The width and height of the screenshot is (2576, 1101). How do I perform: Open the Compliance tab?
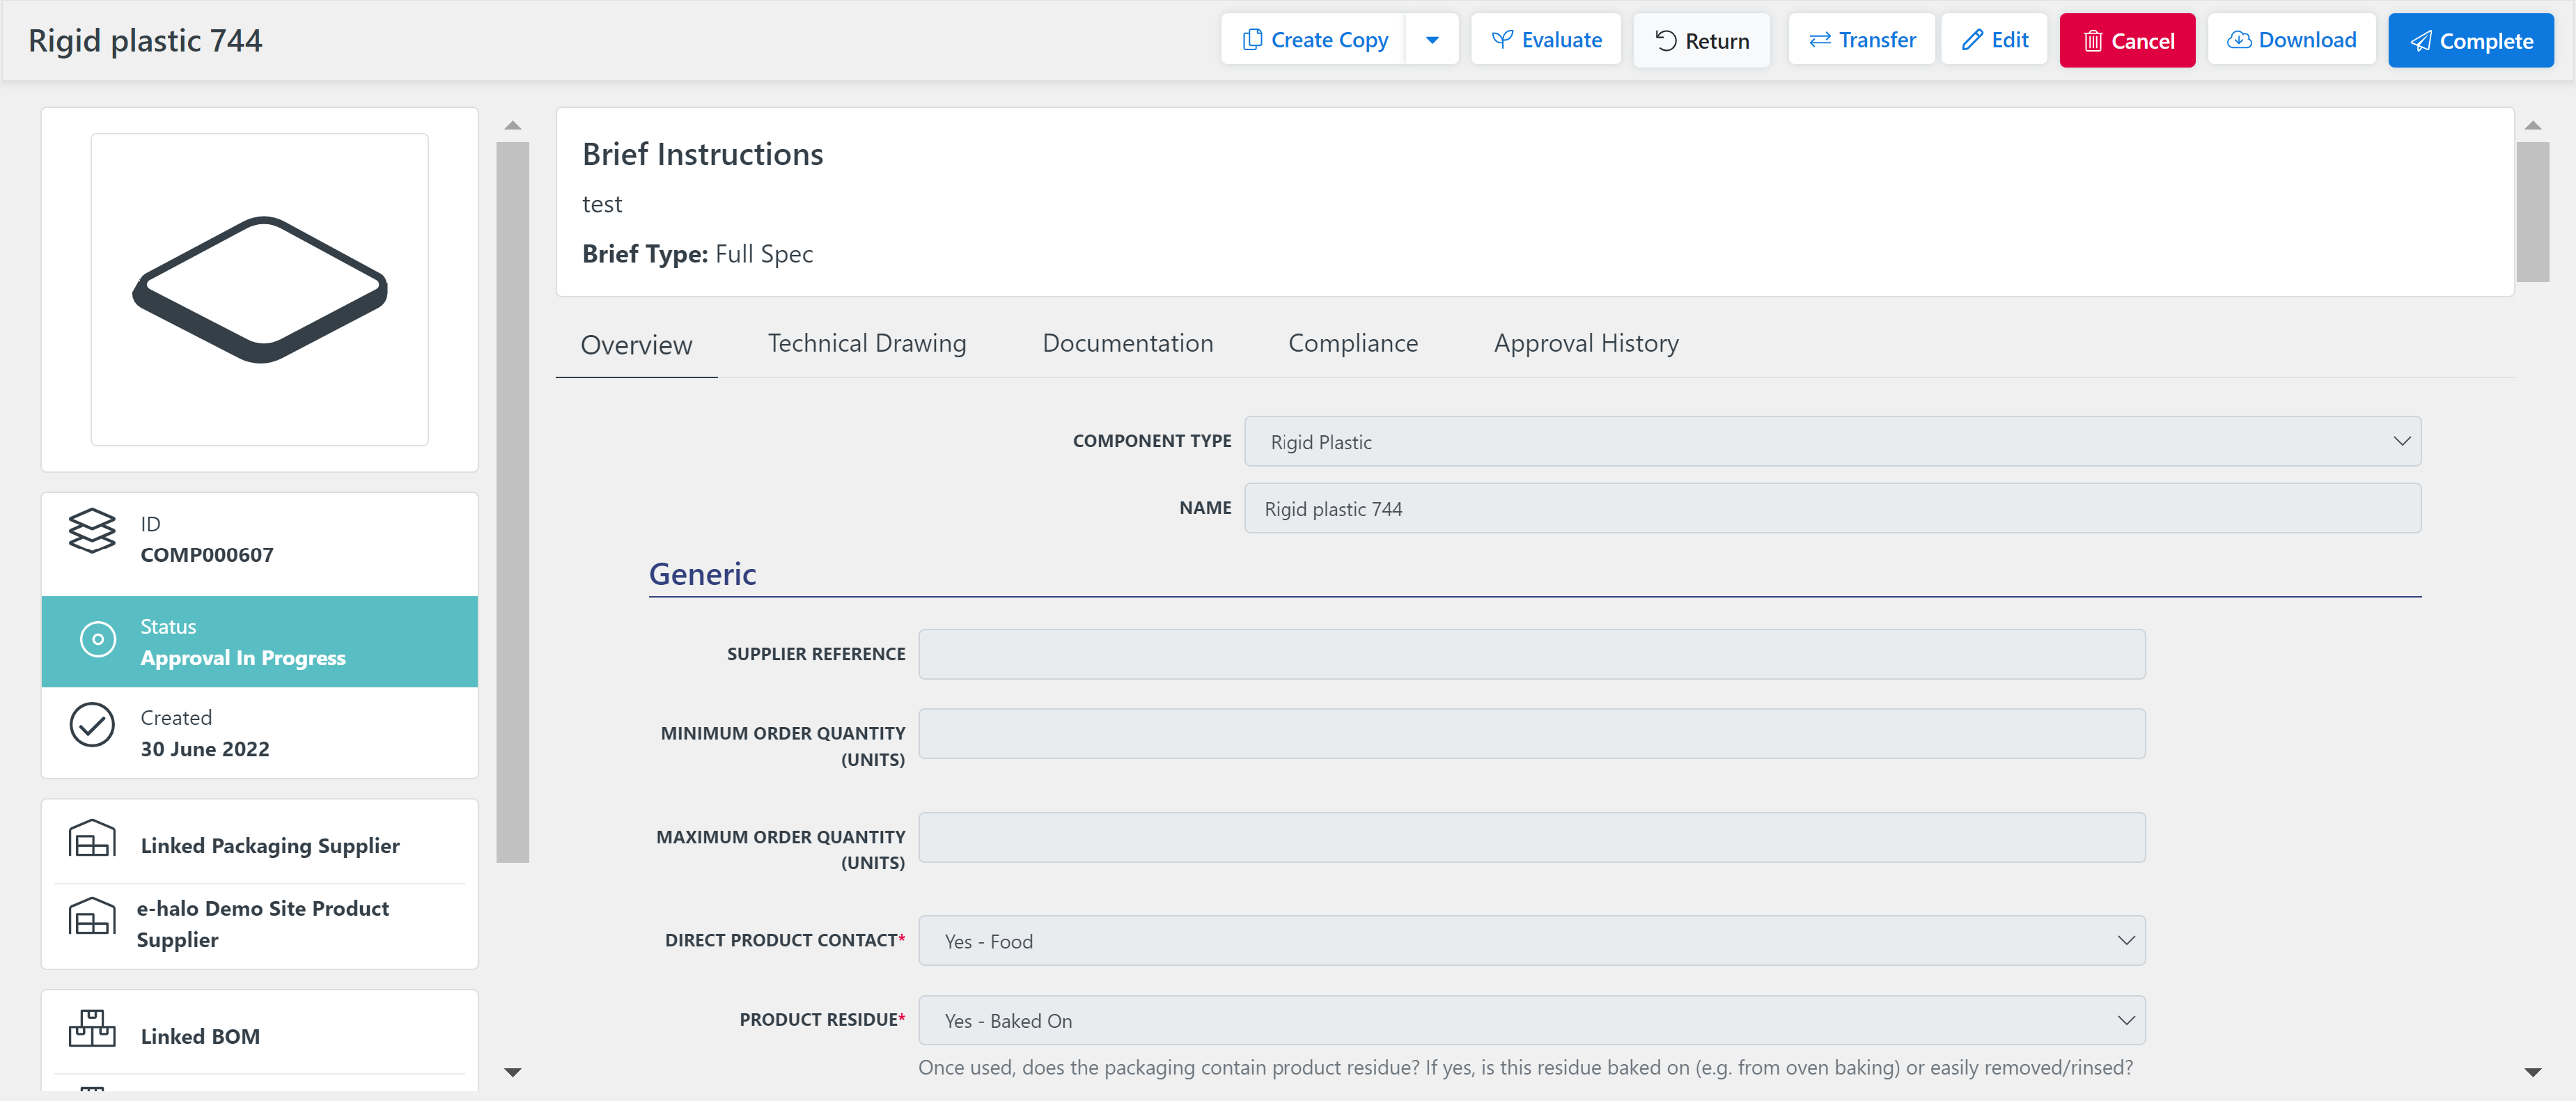coord(1353,343)
